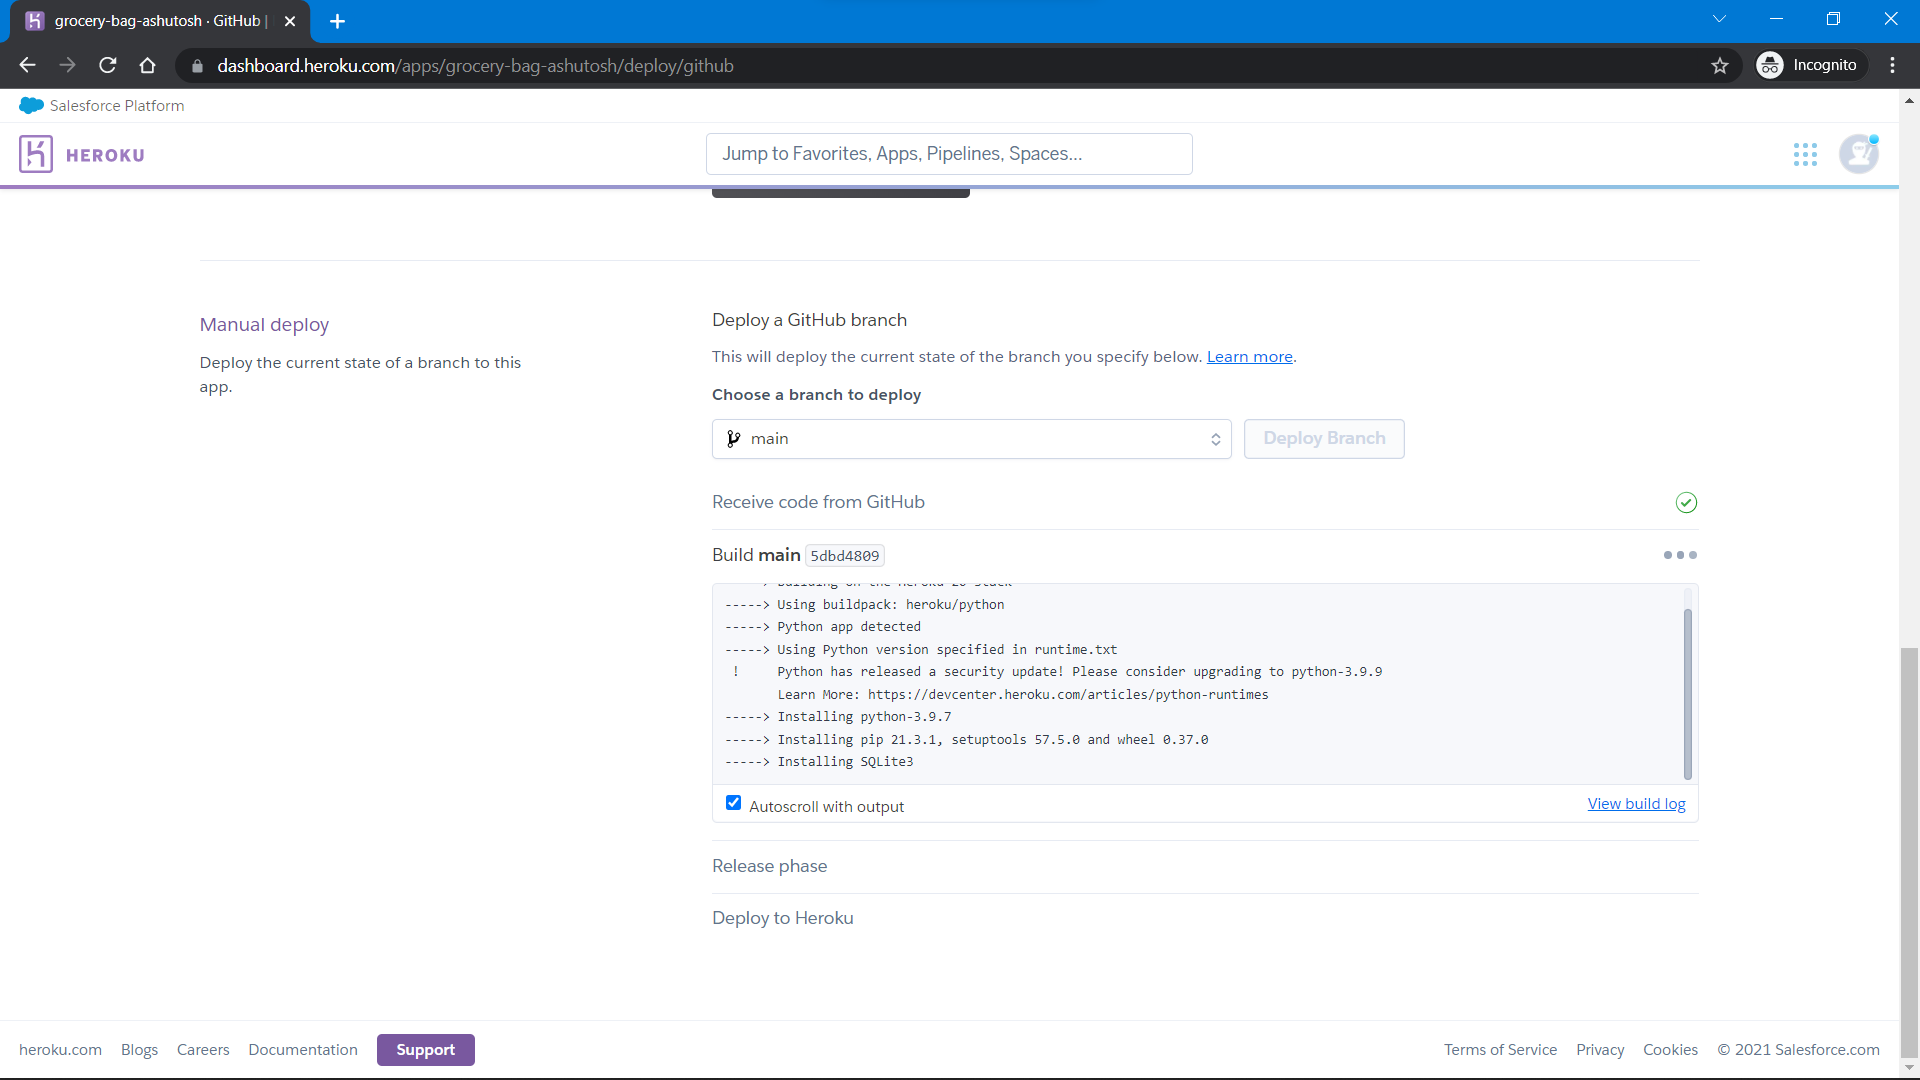This screenshot has height=1080, width=1920.
Task: Click the build log scrollbar
Action: [x=1687, y=693]
